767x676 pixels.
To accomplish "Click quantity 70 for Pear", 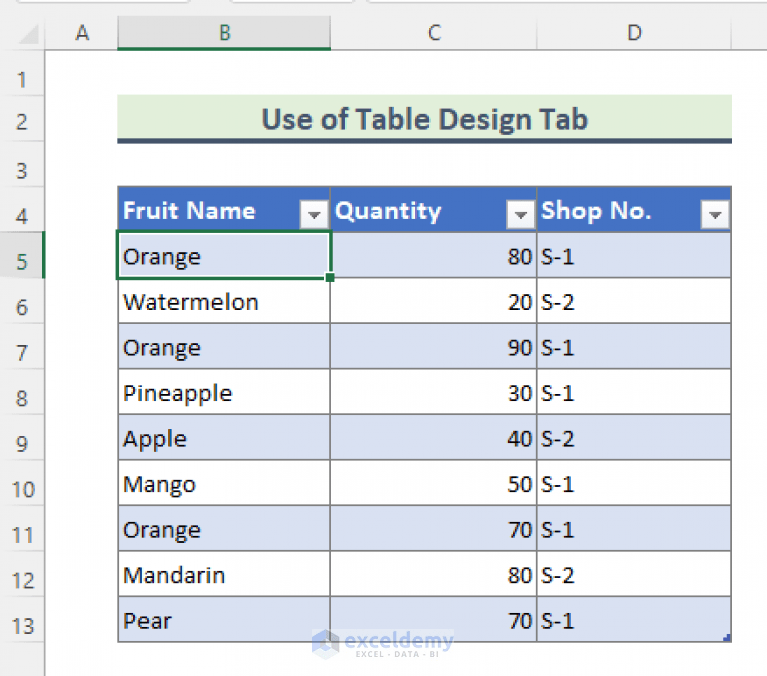I will click(433, 619).
